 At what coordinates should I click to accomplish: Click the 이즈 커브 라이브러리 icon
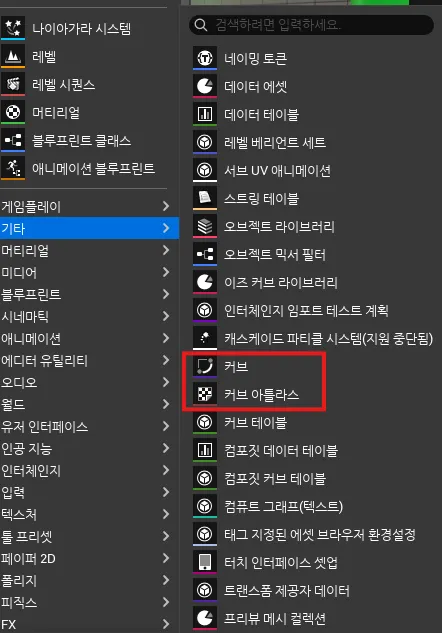pos(205,282)
